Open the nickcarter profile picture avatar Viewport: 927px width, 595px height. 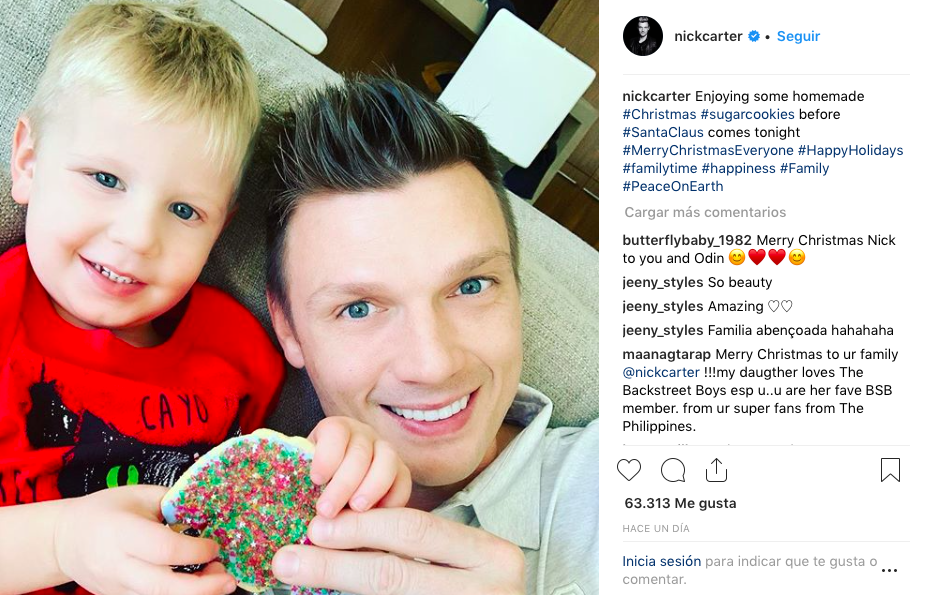pyautogui.click(x=643, y=36)
